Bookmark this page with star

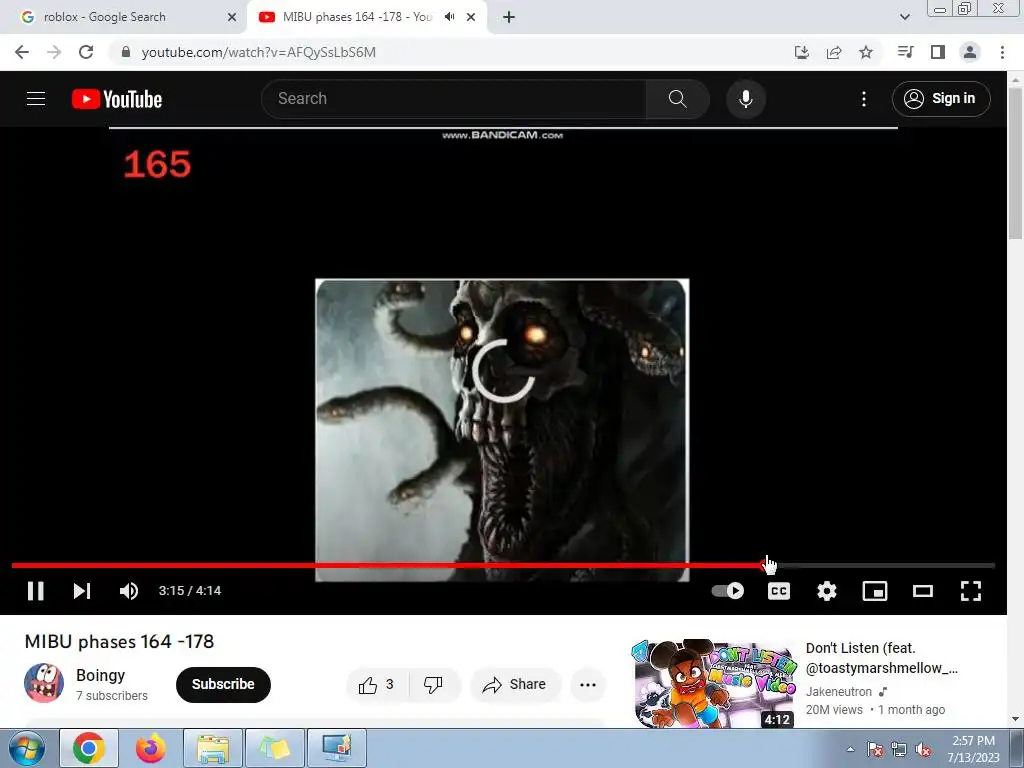tap(866, 52)
